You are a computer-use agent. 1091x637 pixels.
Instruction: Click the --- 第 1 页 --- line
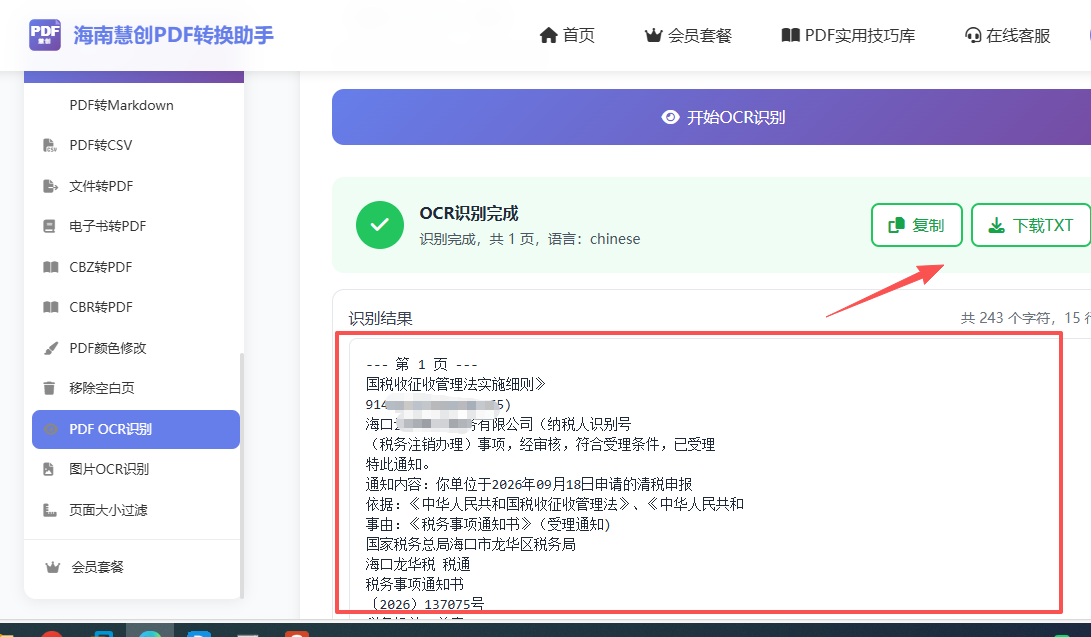click(422, 364)
